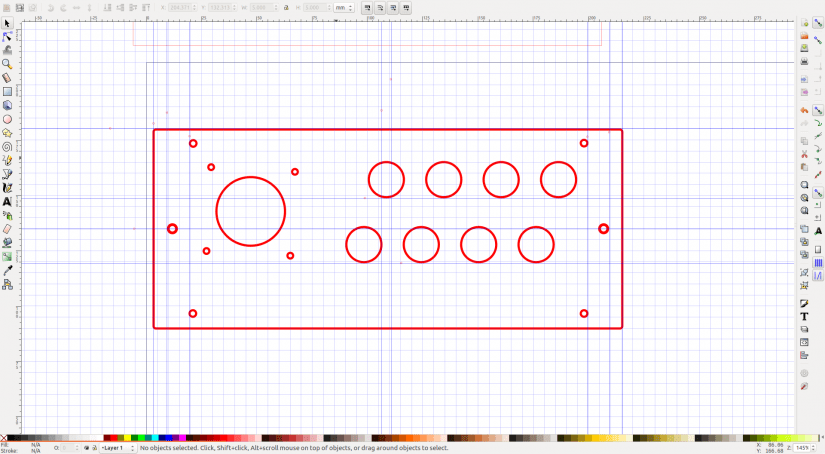Click the New document icon
This screenshot has width=825, height=454.
click(x=804, y=23)
